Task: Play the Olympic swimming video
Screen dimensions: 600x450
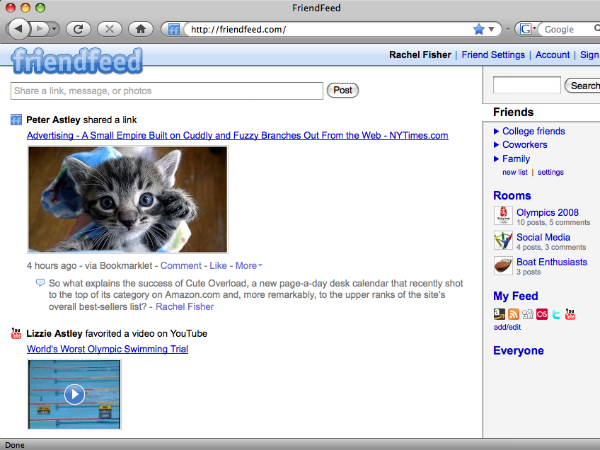Action: coord(73,393)
